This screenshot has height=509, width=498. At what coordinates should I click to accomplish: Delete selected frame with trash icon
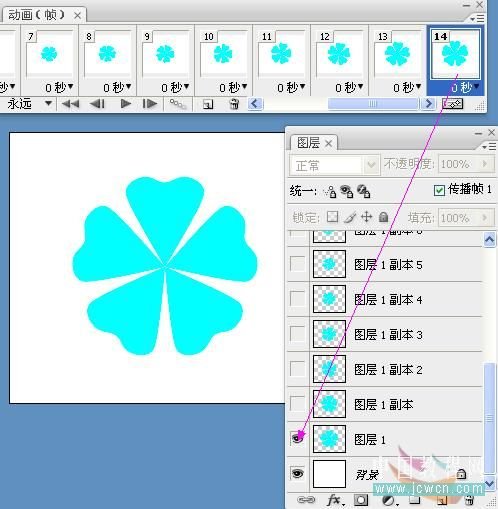pyautogui.click(x=234, y=104)
